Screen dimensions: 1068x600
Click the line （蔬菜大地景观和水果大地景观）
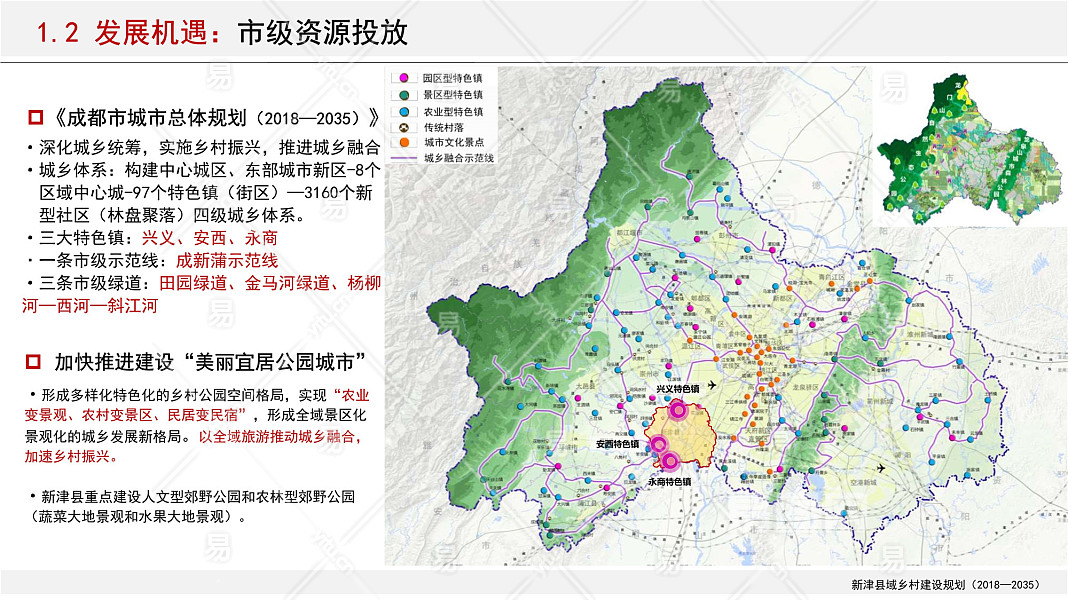pos(138,516)
